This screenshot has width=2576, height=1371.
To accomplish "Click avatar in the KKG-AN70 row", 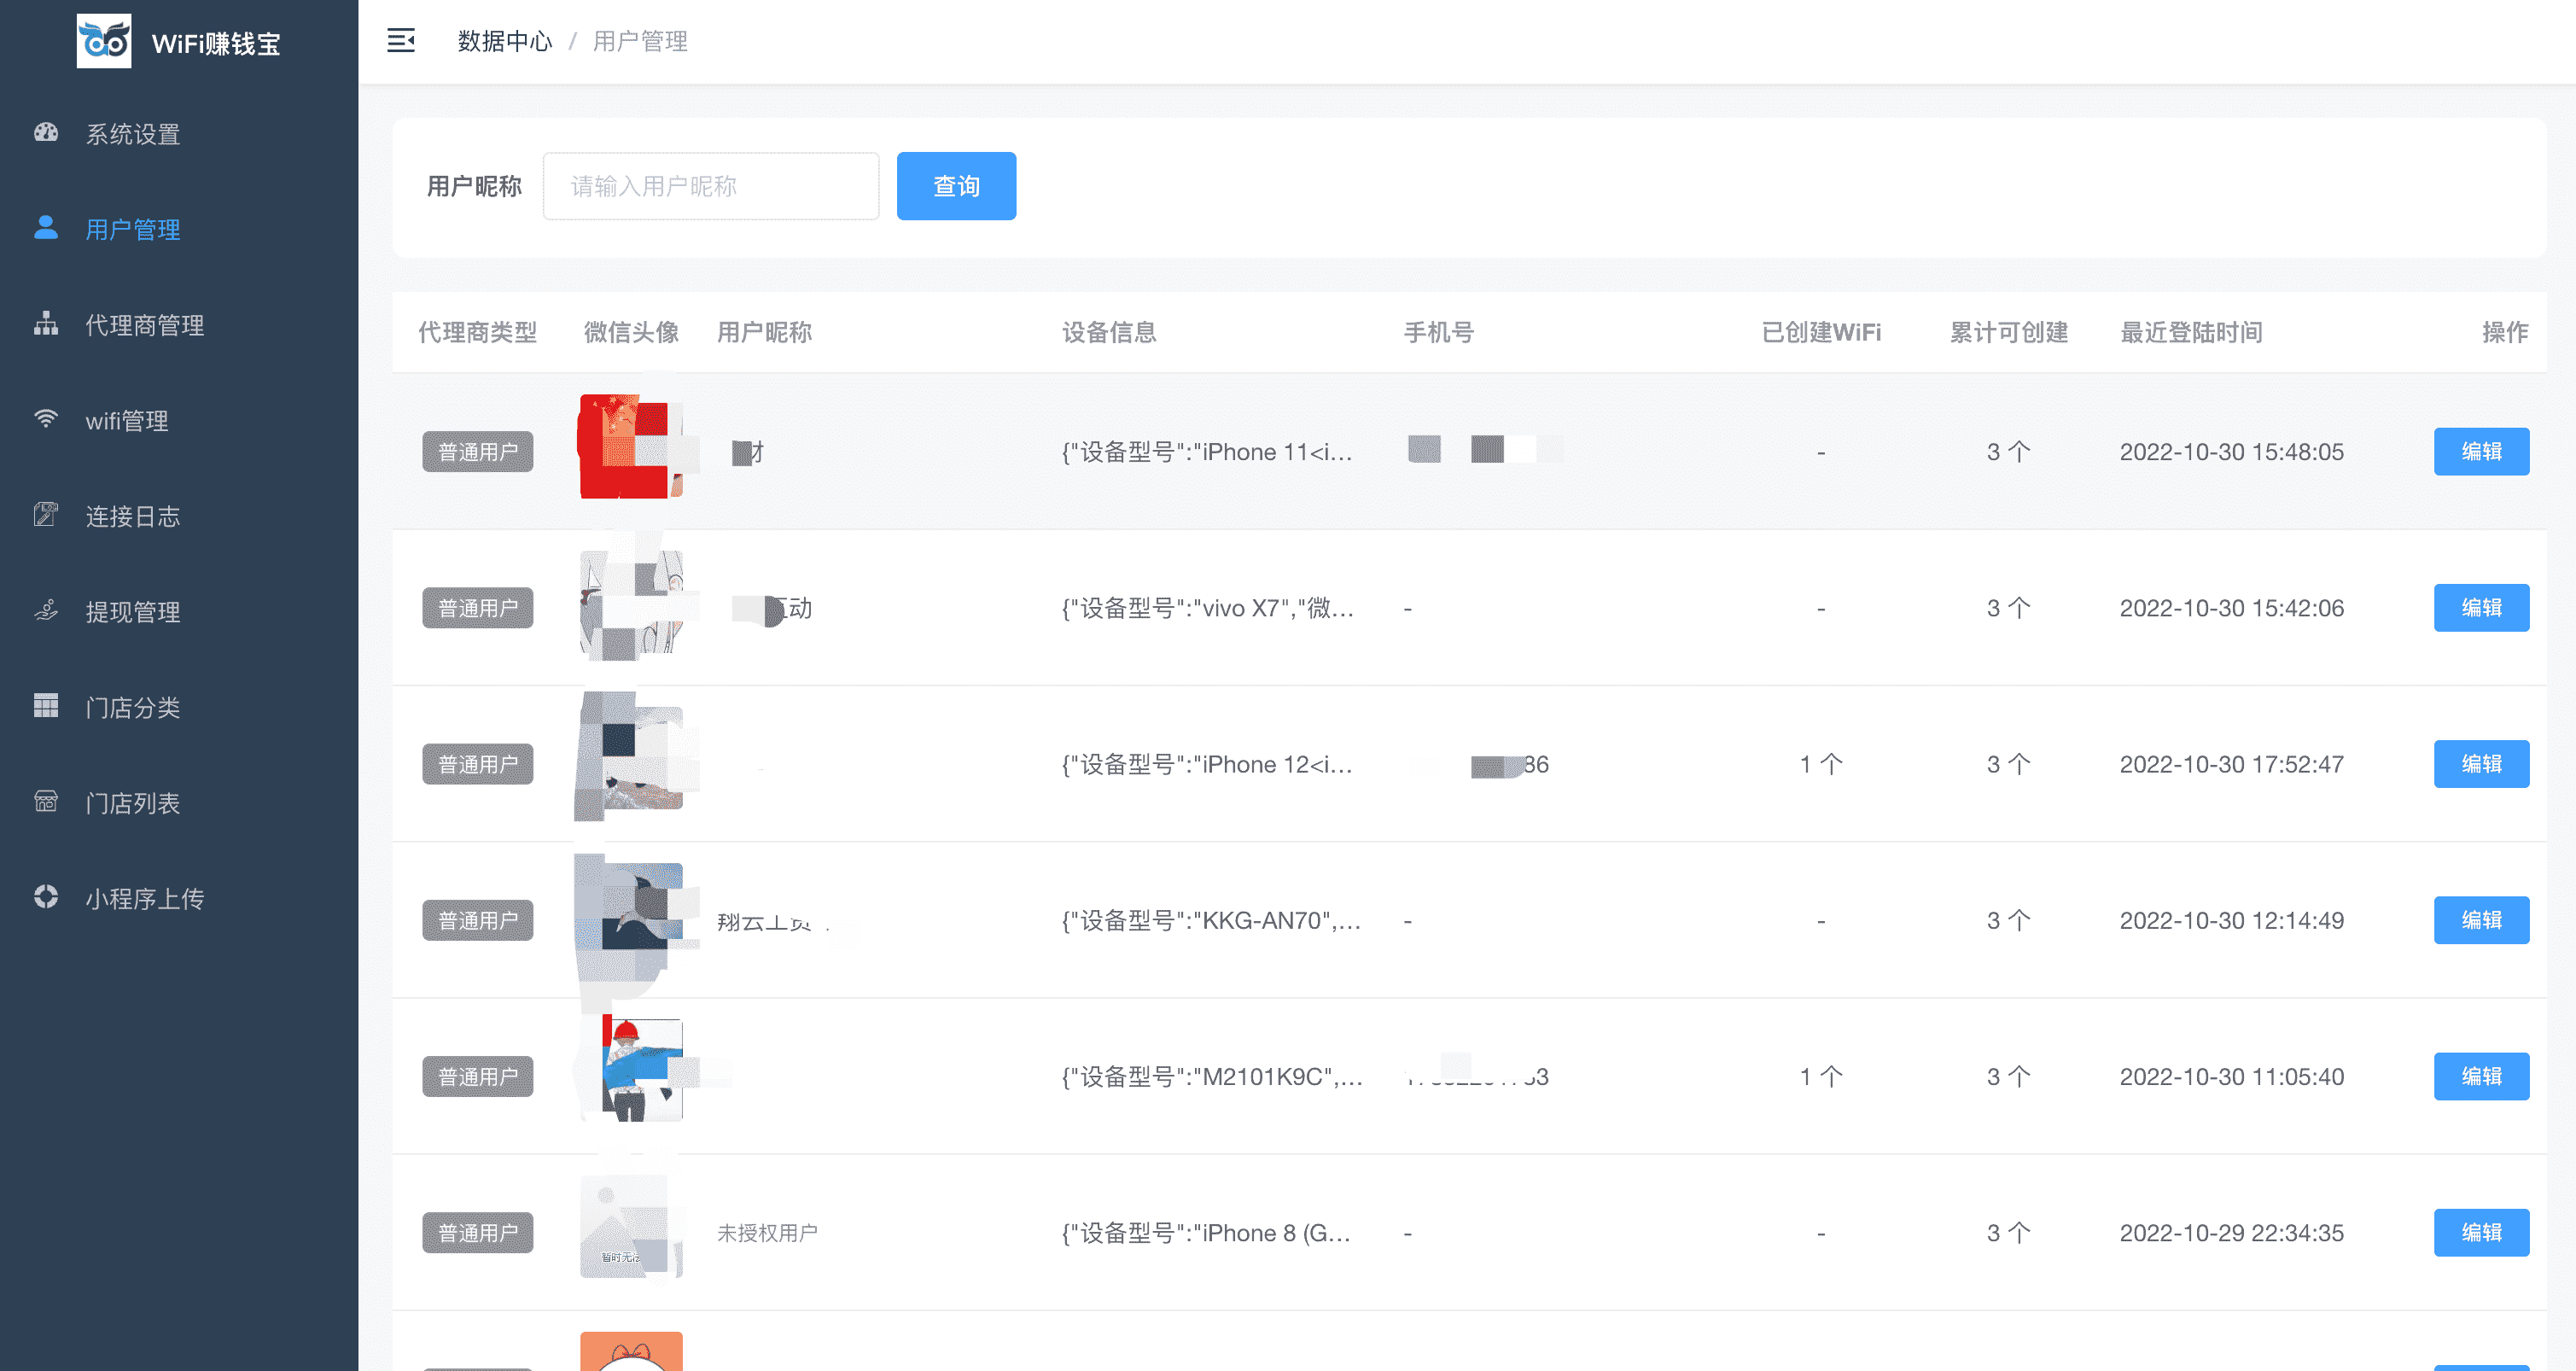I will coord(631,914).
